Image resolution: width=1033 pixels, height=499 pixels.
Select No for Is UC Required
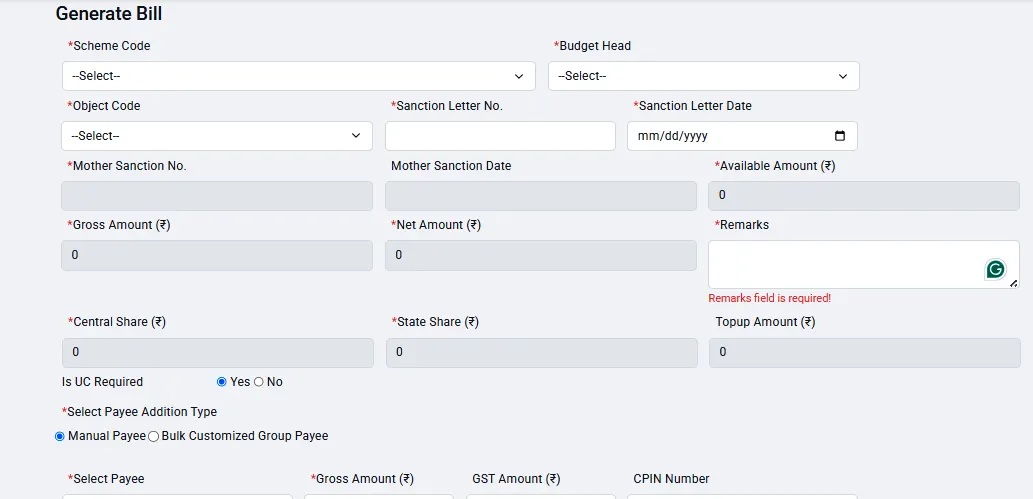tap(259, 382)
